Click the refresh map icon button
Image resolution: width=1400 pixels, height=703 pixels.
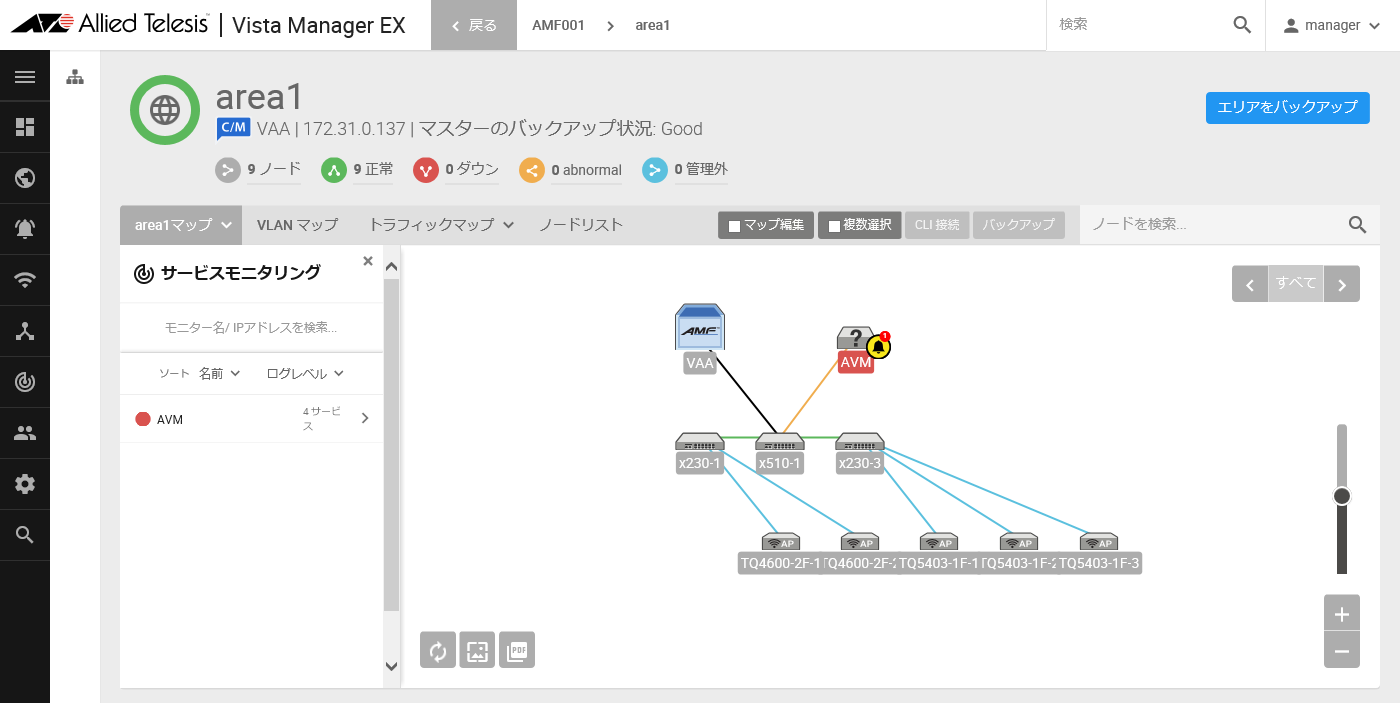[438, 650]
